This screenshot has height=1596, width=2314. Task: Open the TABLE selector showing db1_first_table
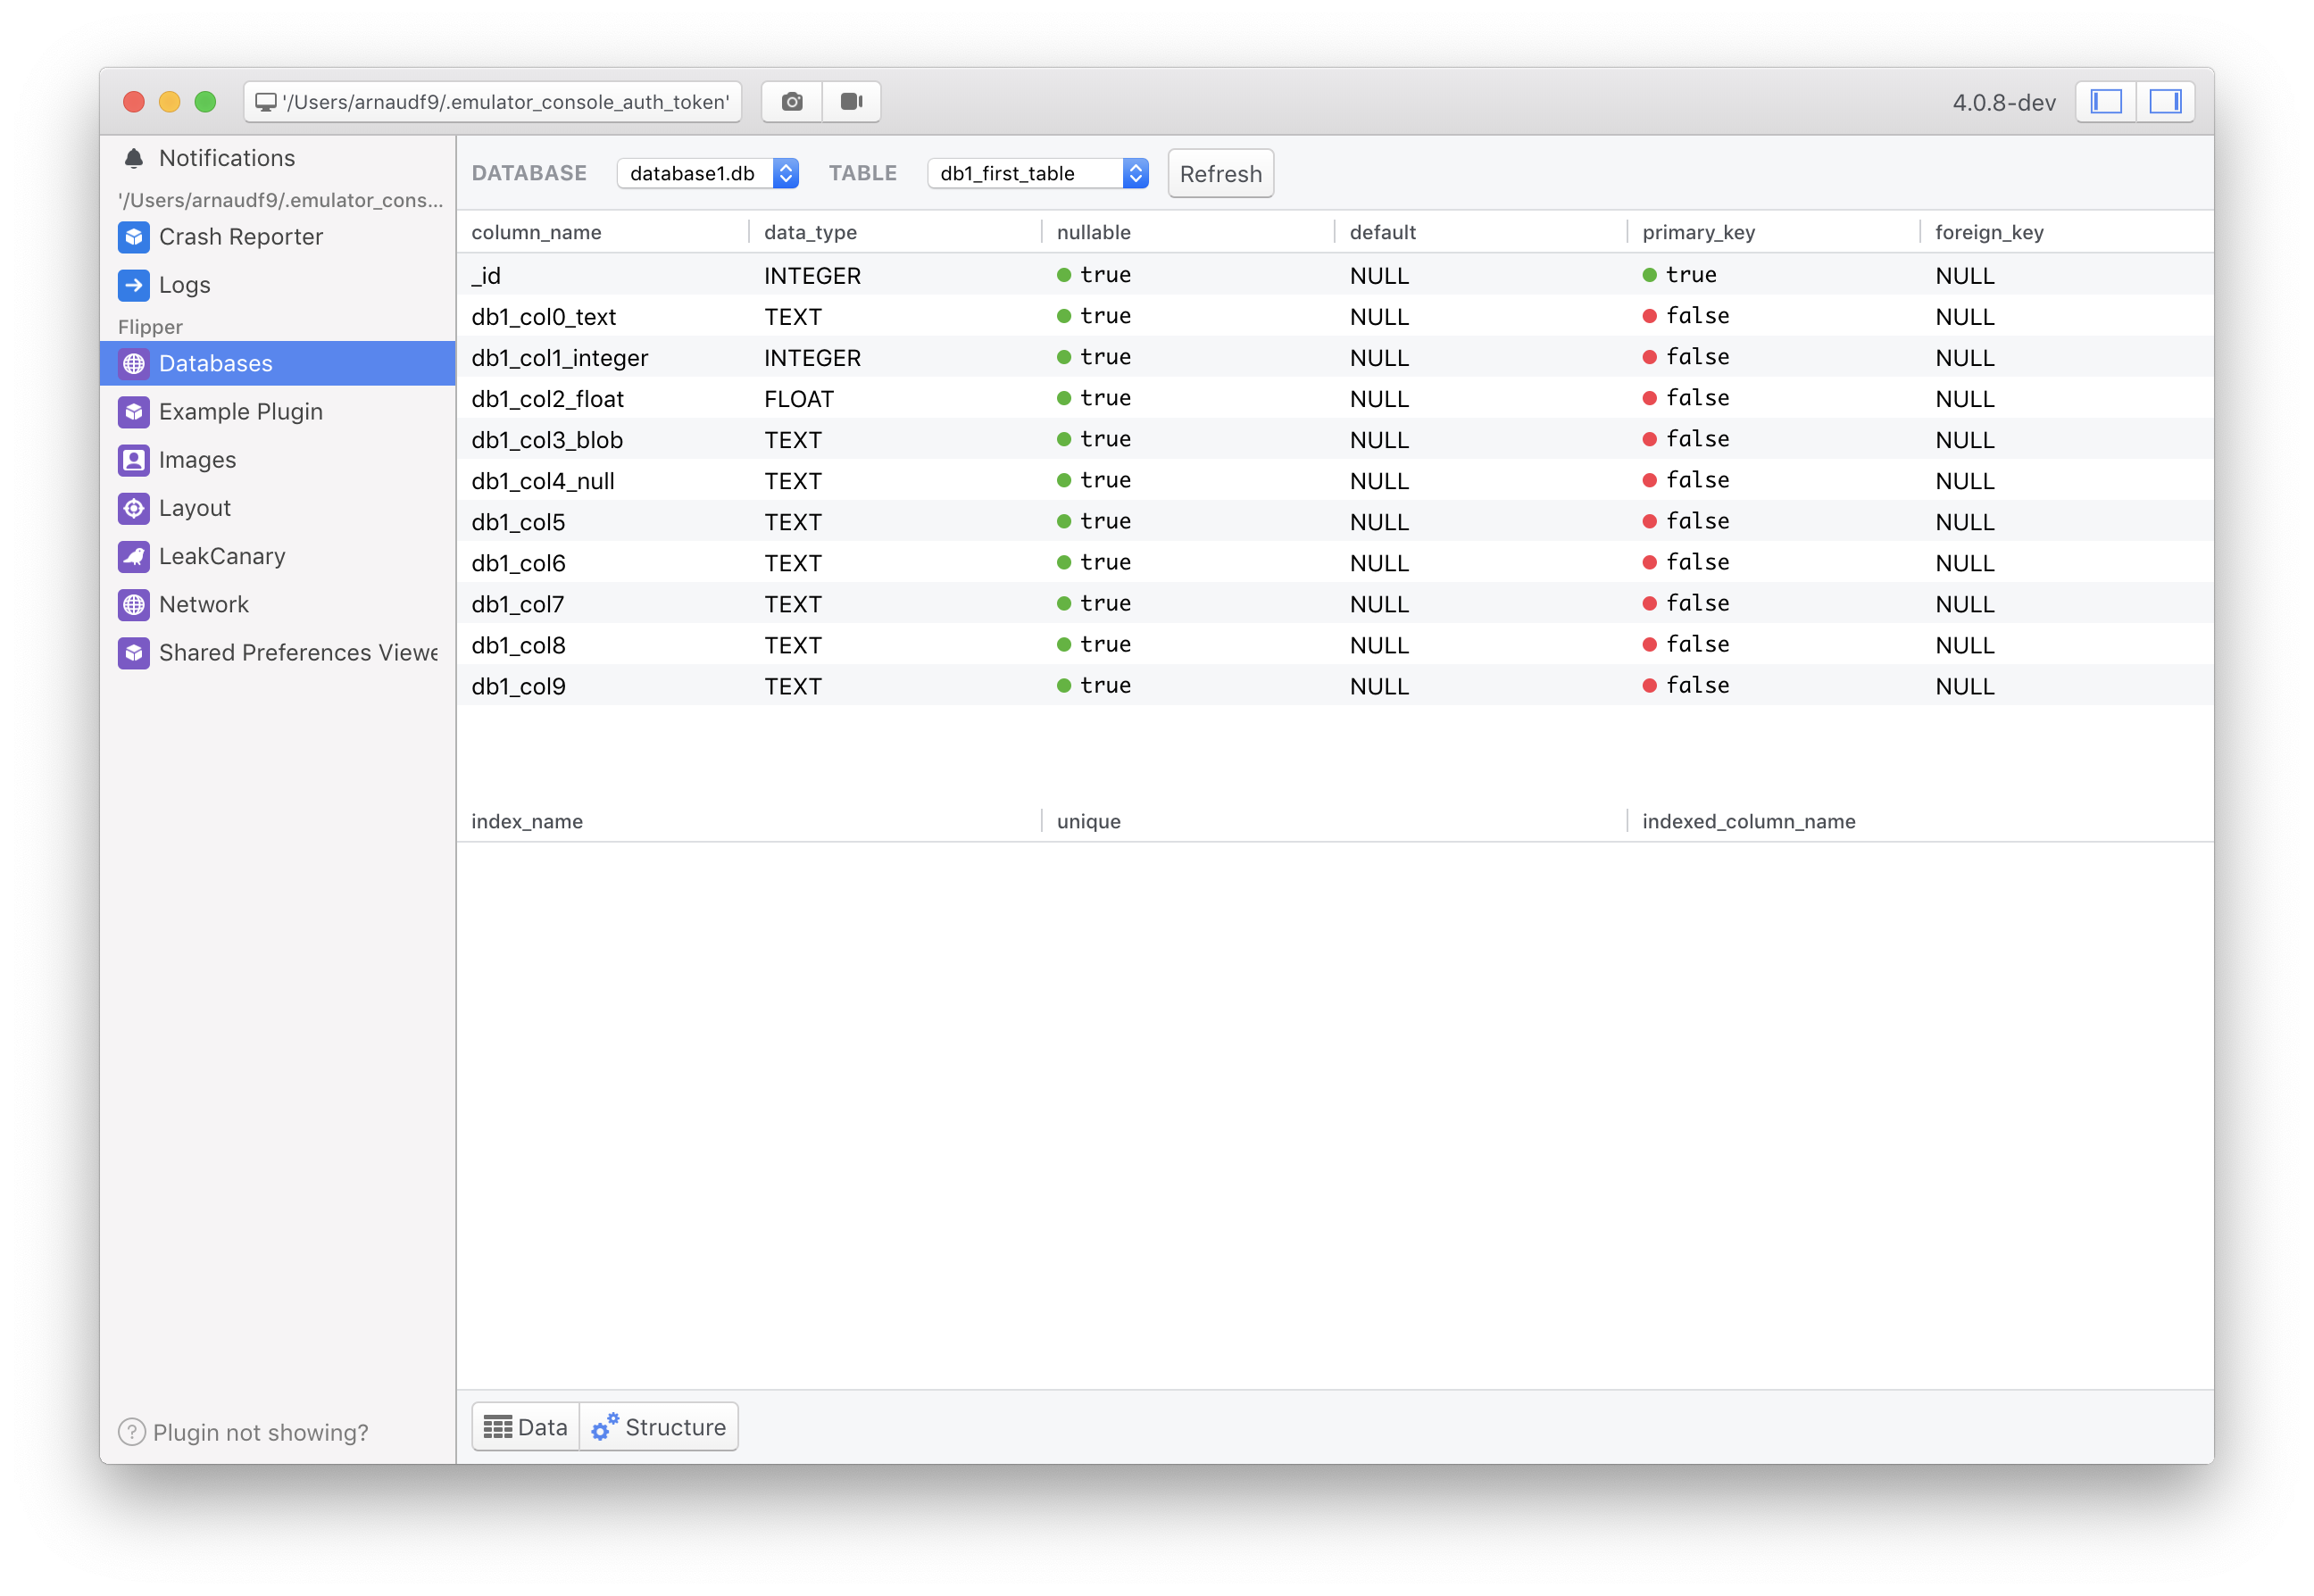[1037, 172]
